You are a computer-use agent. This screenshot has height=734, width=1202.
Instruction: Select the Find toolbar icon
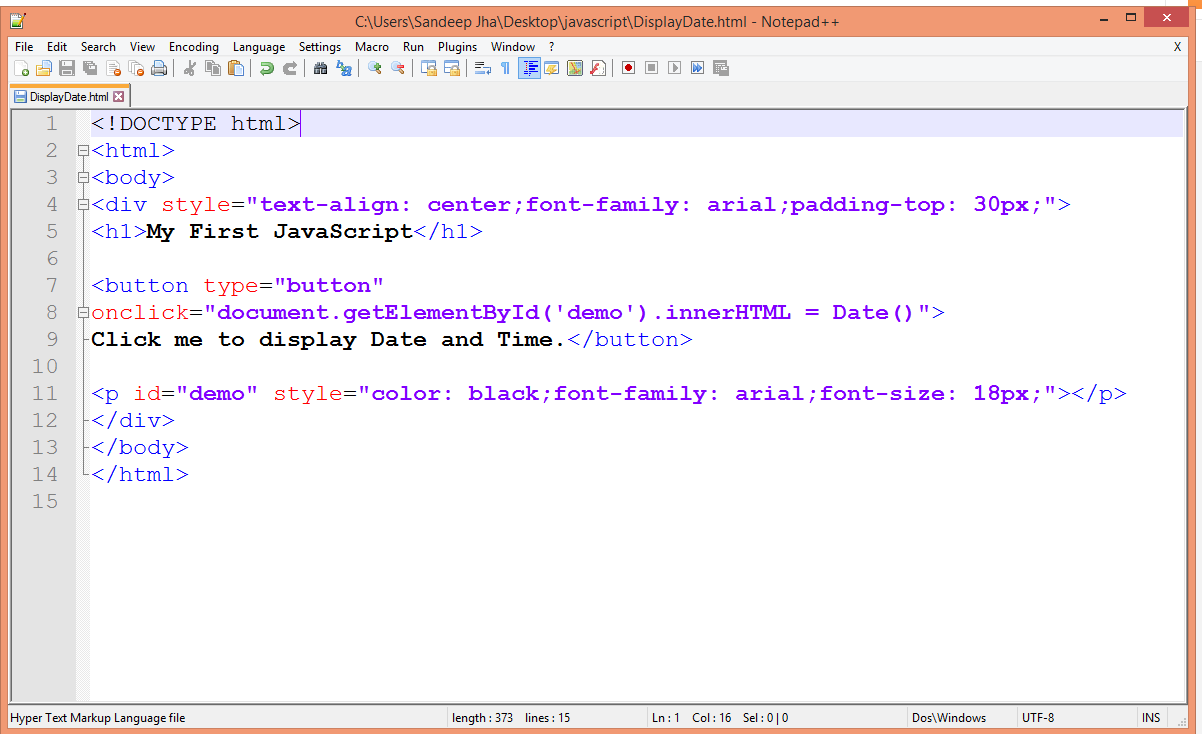pyautogui.click(x=320, y=68)
